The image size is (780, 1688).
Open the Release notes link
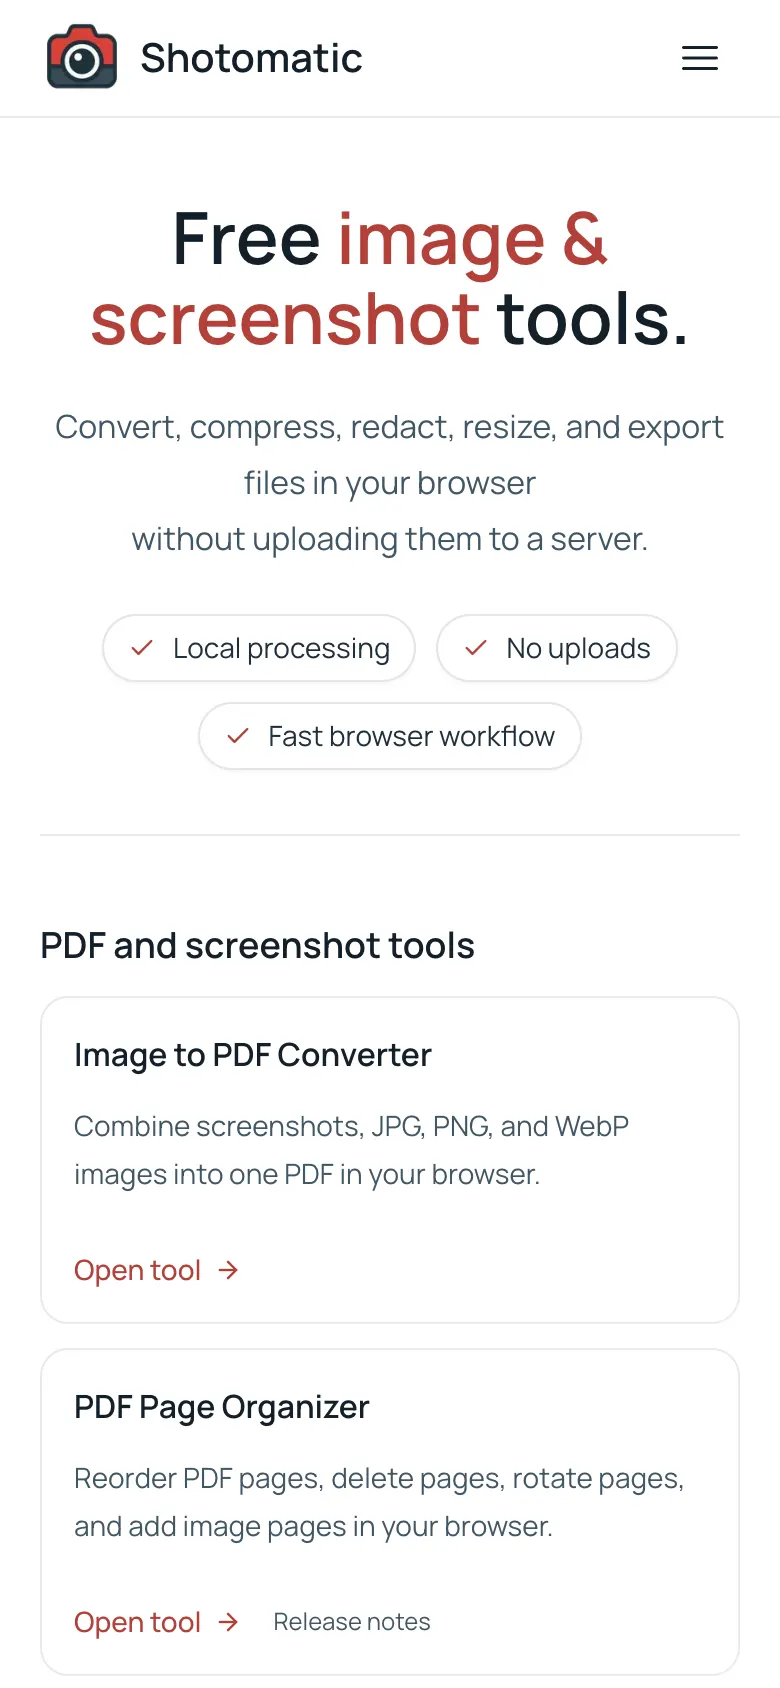pyautogui.click(x=352, y=1622)
